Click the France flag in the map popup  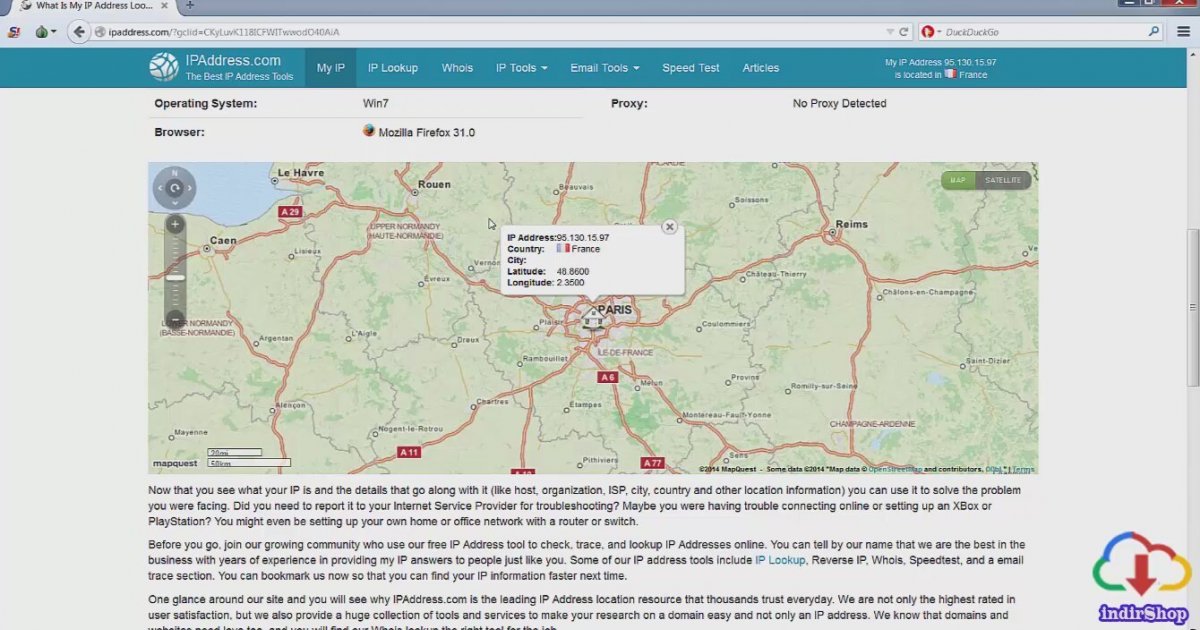[563, 249]
